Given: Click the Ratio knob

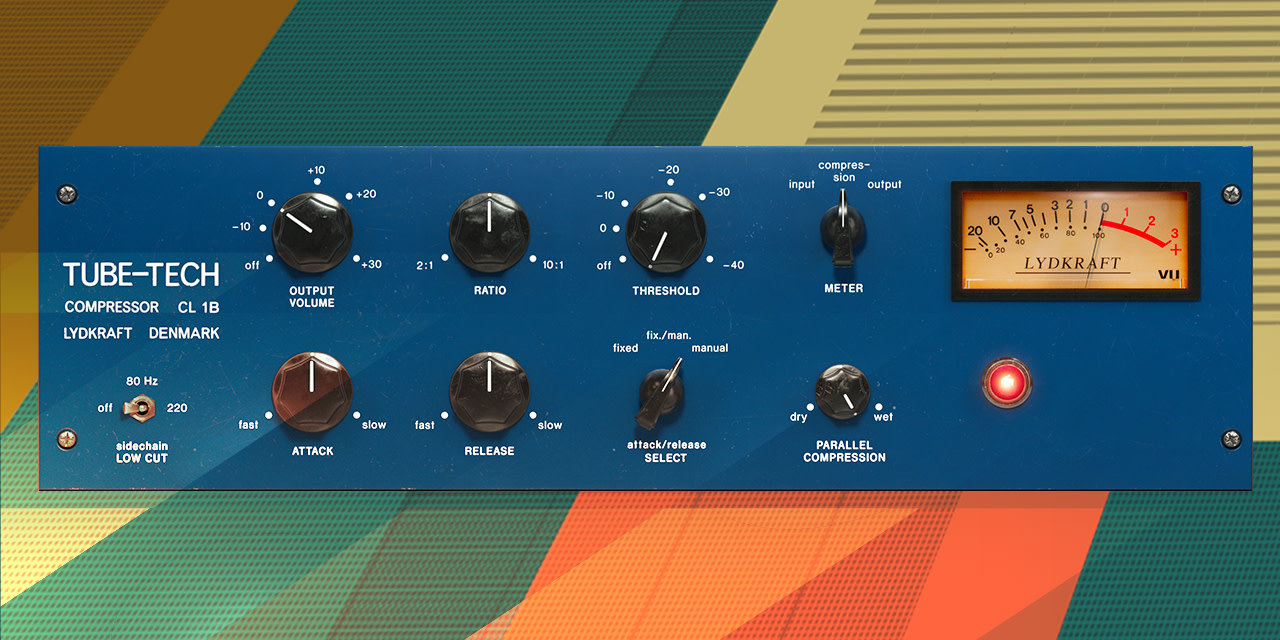Looking at the screenshot, I should 490,233.
